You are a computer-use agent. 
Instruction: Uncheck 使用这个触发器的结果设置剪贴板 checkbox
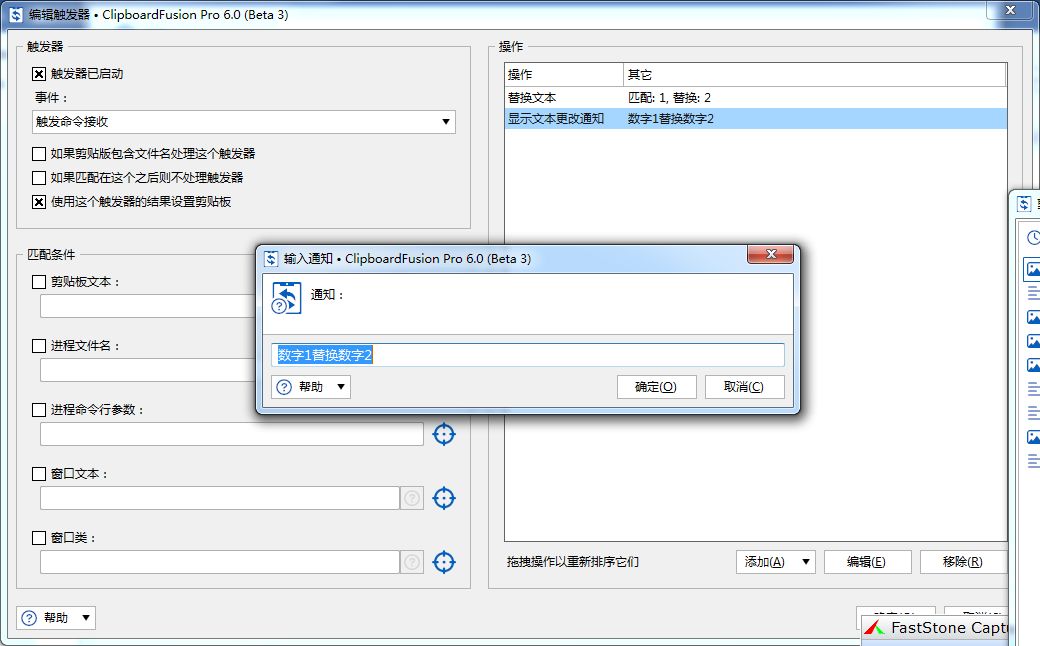39,202
